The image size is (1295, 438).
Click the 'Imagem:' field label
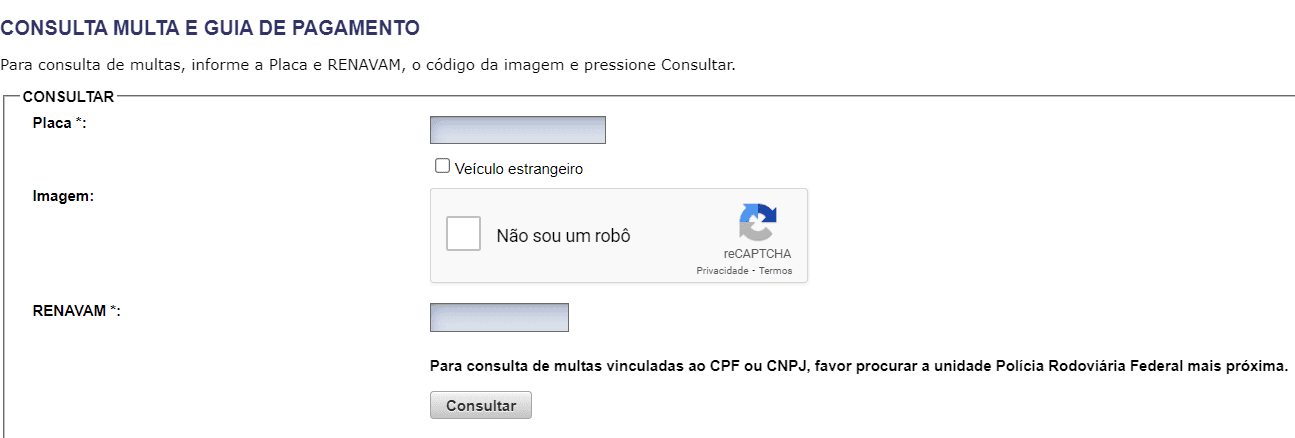(63, 196)
